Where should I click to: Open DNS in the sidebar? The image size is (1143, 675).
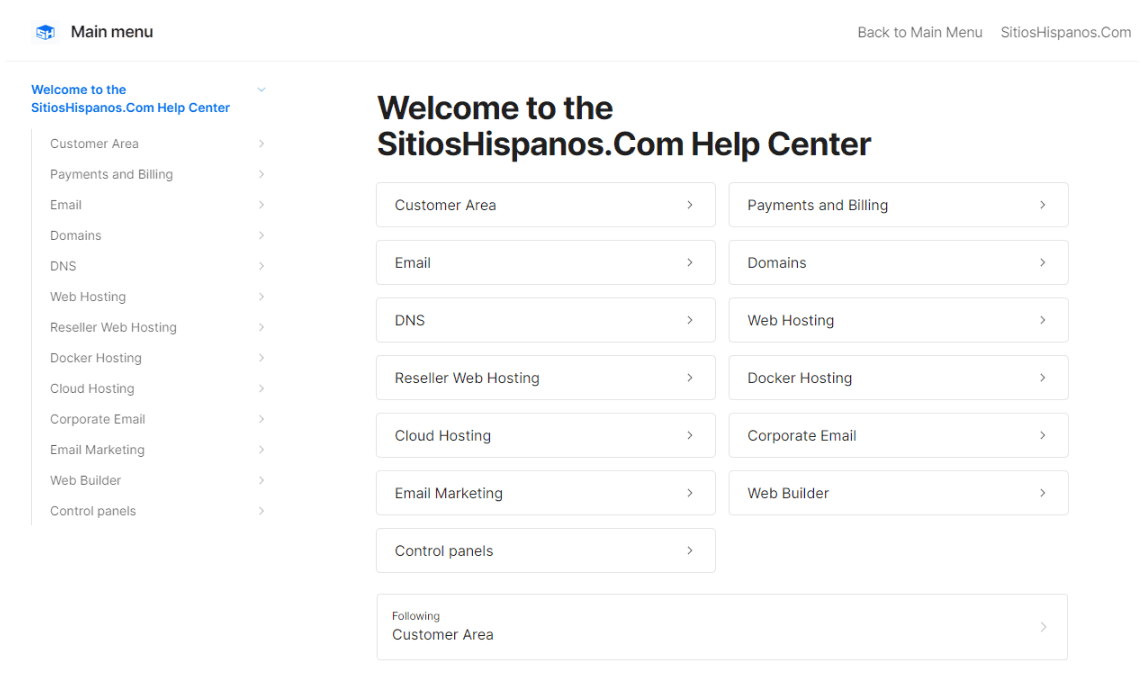coord(63,266)
